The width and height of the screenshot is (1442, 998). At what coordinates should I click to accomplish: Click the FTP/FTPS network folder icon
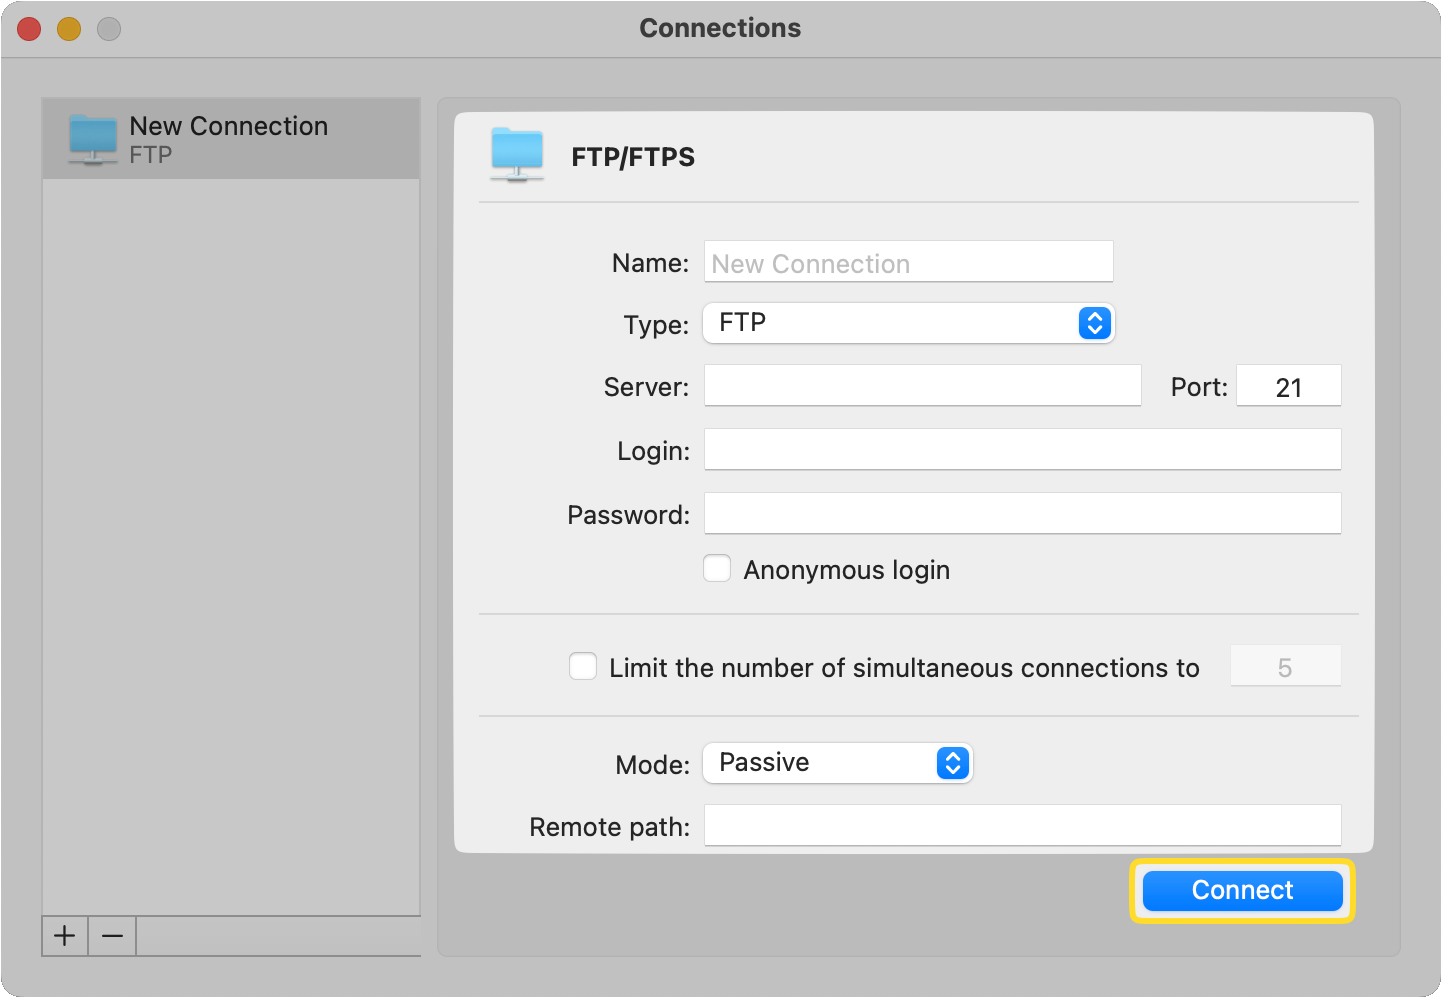click(516, 155)
